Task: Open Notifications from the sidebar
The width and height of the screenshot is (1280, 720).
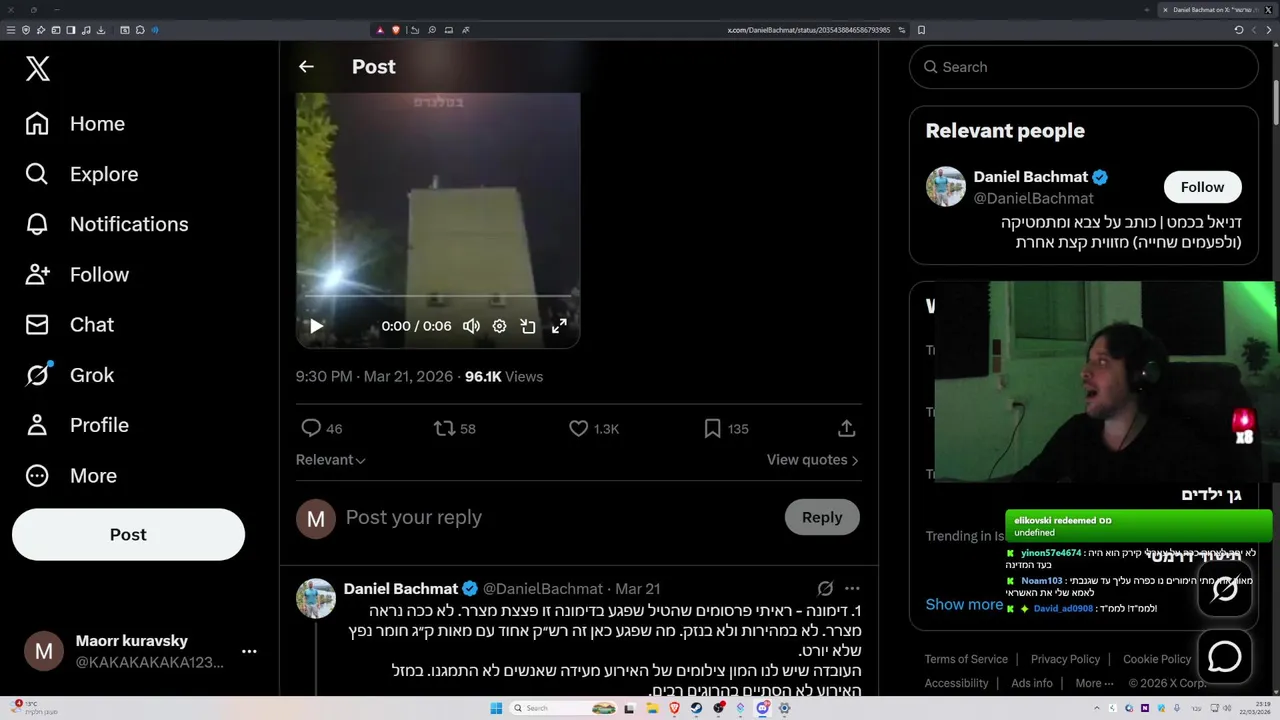Action: point(107,224)
